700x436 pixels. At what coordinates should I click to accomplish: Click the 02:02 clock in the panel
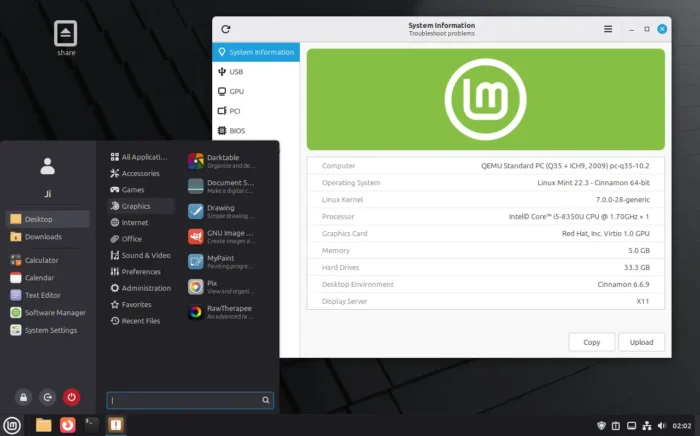(681, 426)
